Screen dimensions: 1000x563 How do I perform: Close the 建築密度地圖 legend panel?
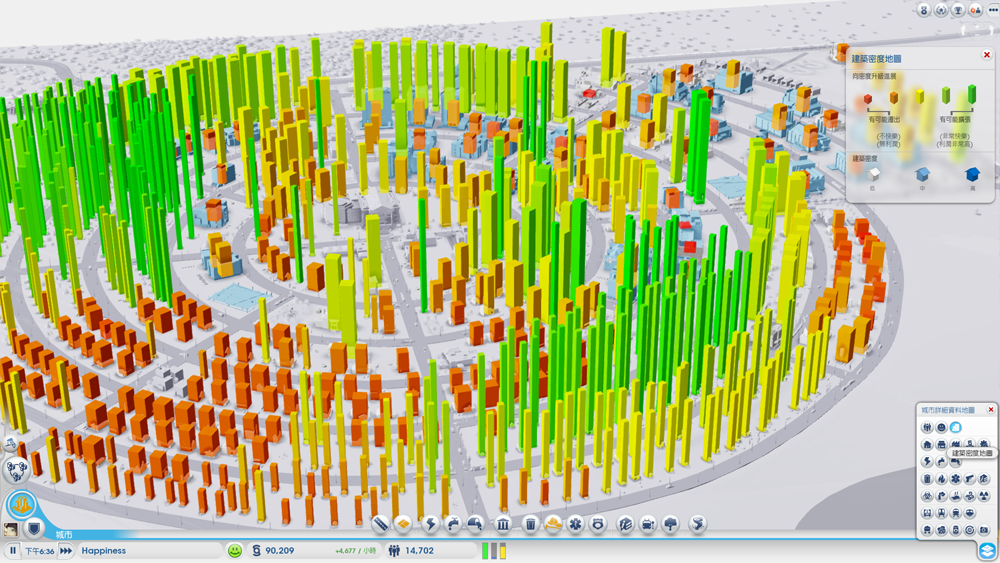click(987, 55)
